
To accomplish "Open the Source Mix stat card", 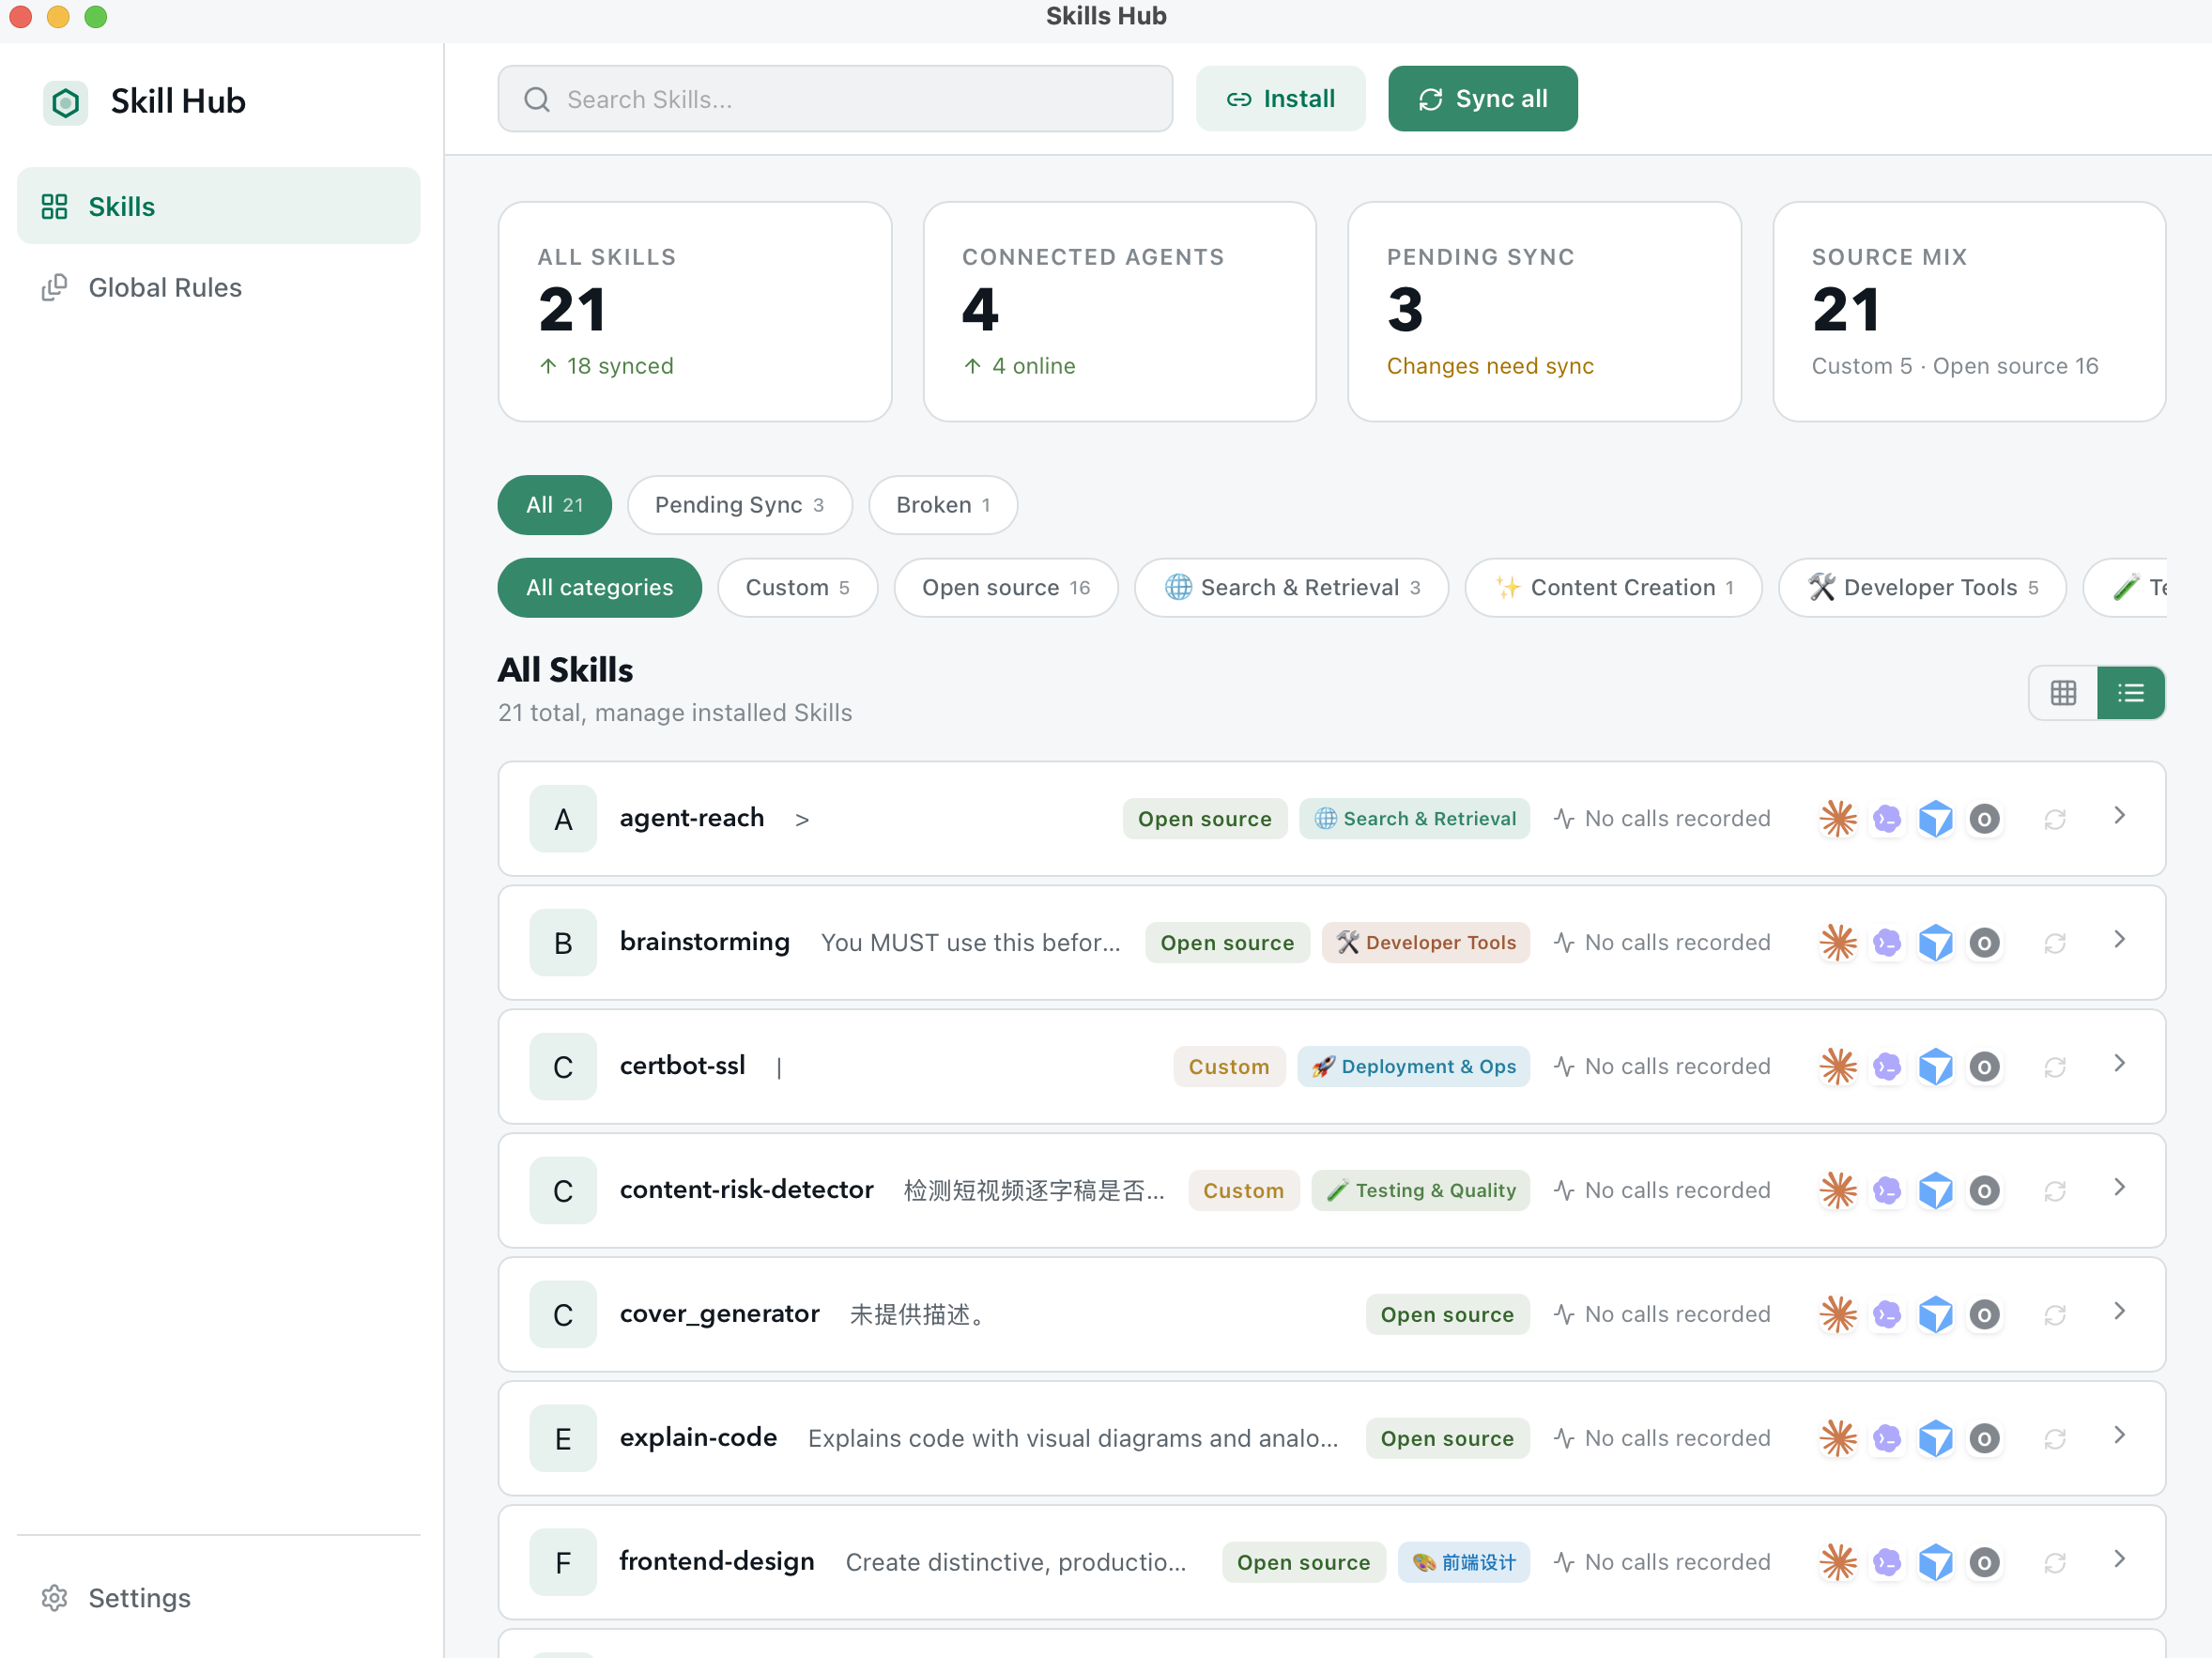I will [x=1969, y=312].
